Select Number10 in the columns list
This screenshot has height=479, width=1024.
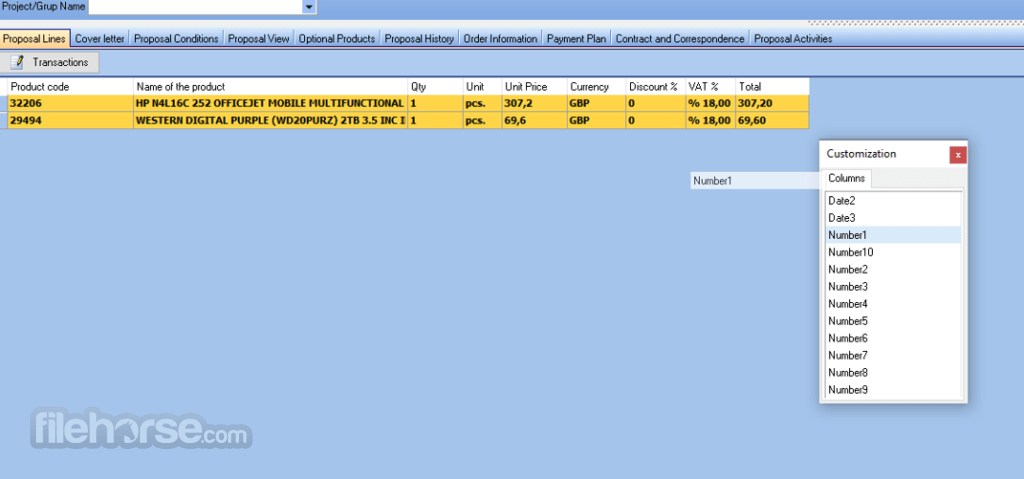[x=893, y=252]
